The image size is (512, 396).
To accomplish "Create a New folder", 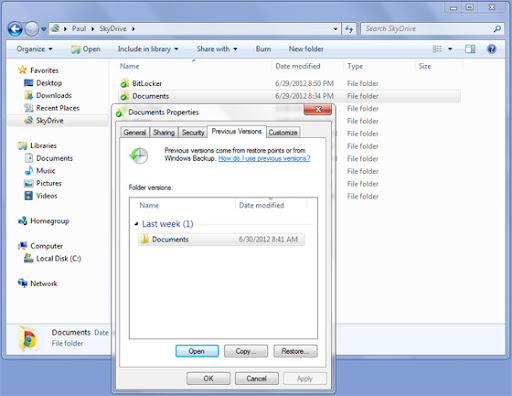I will (306, 49).
